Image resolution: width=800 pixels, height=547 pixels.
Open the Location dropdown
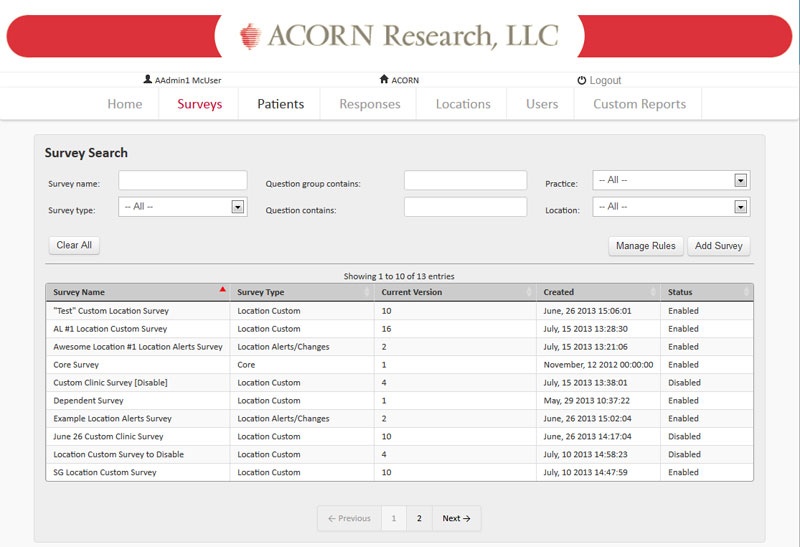671,207
